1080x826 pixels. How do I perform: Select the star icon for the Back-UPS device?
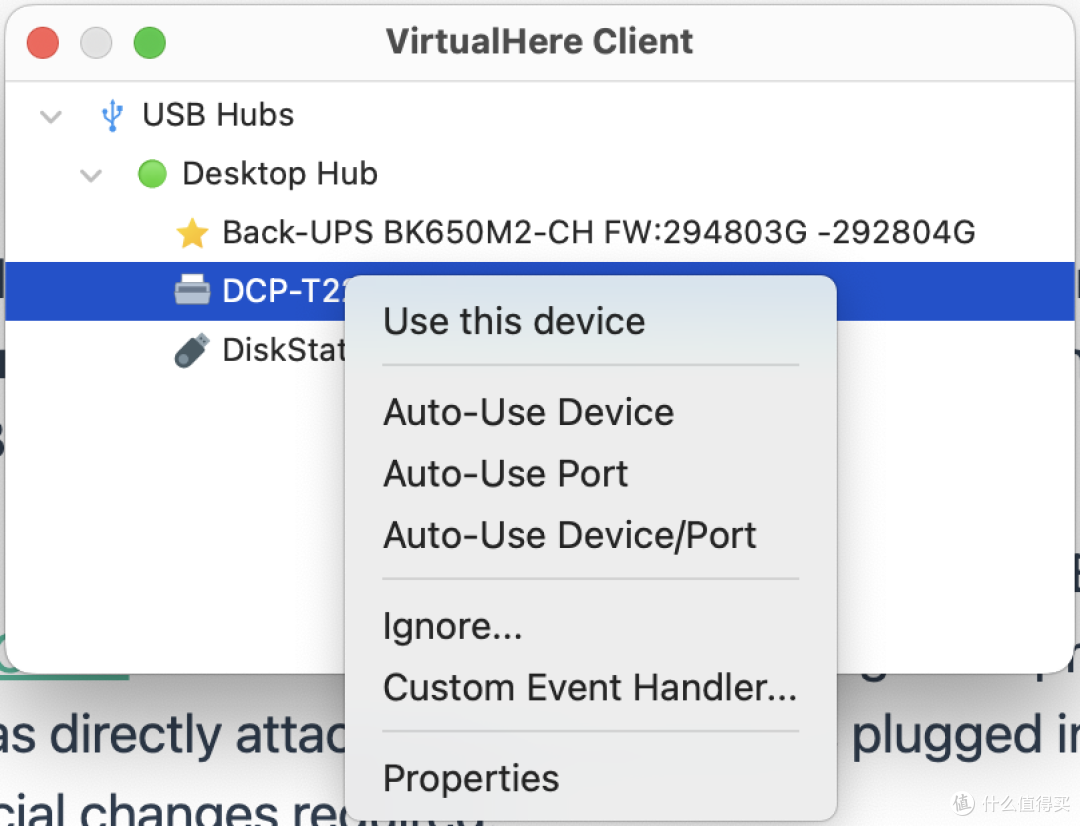[x=192, y=232]
